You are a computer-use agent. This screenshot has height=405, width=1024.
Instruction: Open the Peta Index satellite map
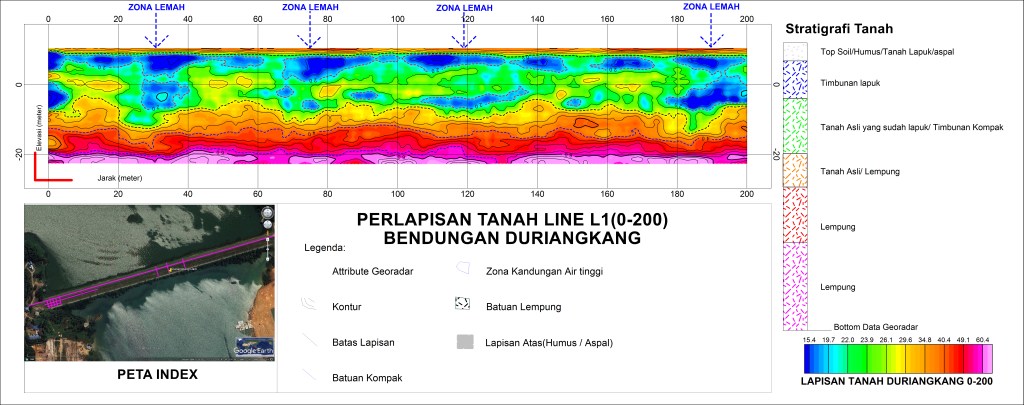pyautogui.click(x=150, y=283)
